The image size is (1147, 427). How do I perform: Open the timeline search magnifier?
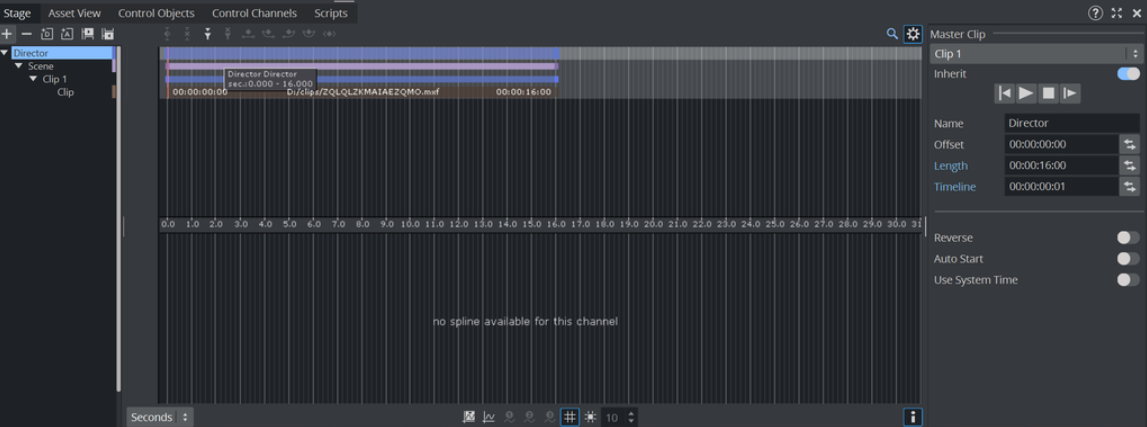click(892, 34)
